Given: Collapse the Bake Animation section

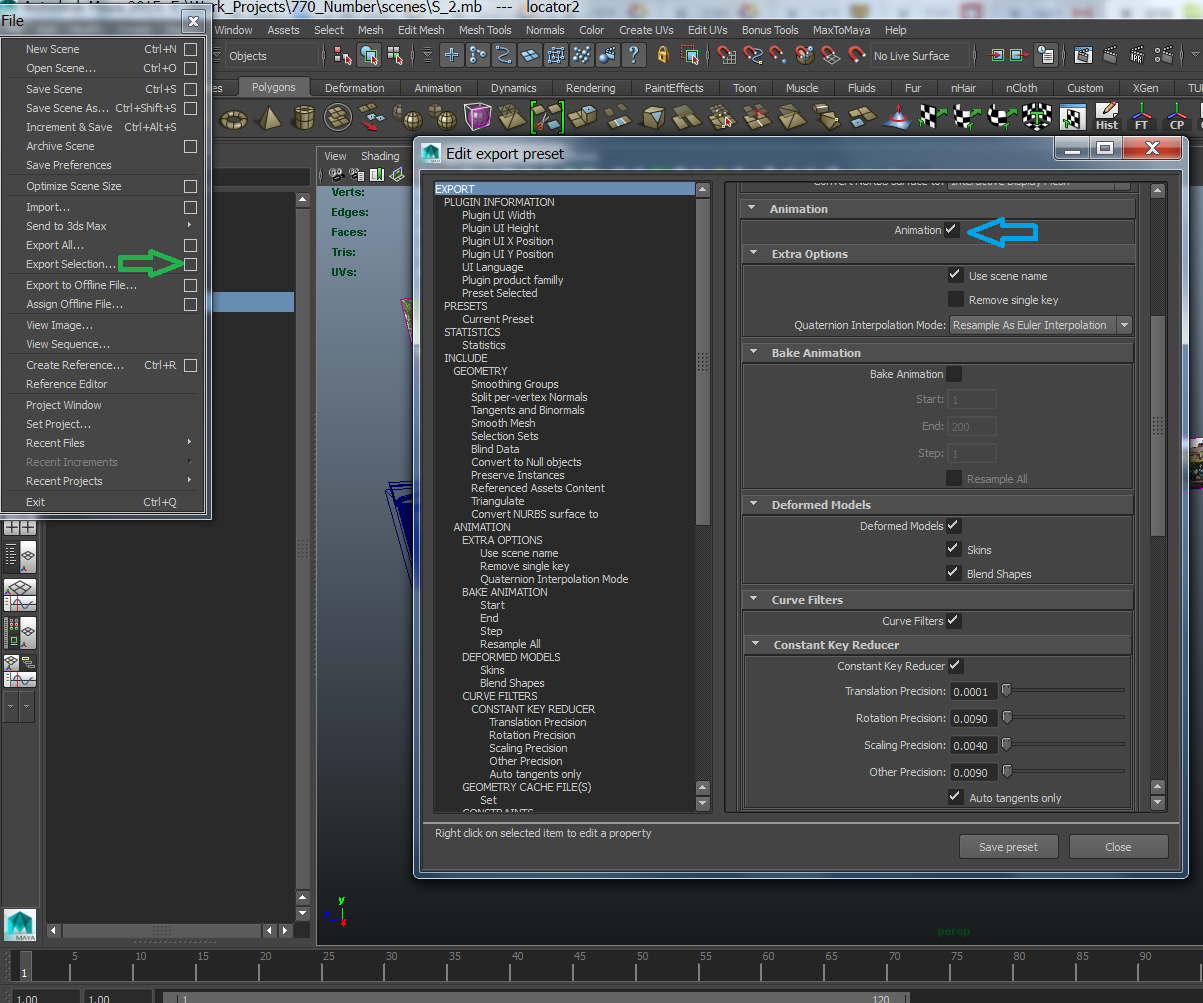Looking at the screenshot, I should point(752,353).
